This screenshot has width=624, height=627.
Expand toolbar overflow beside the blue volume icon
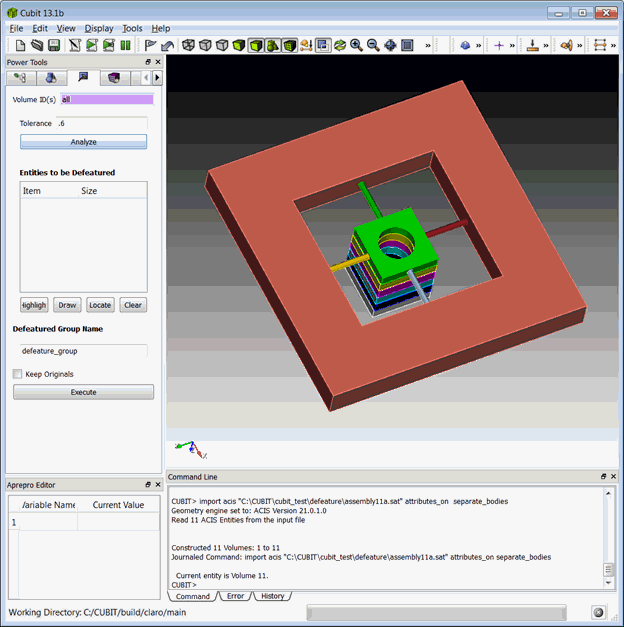[479, 45]
